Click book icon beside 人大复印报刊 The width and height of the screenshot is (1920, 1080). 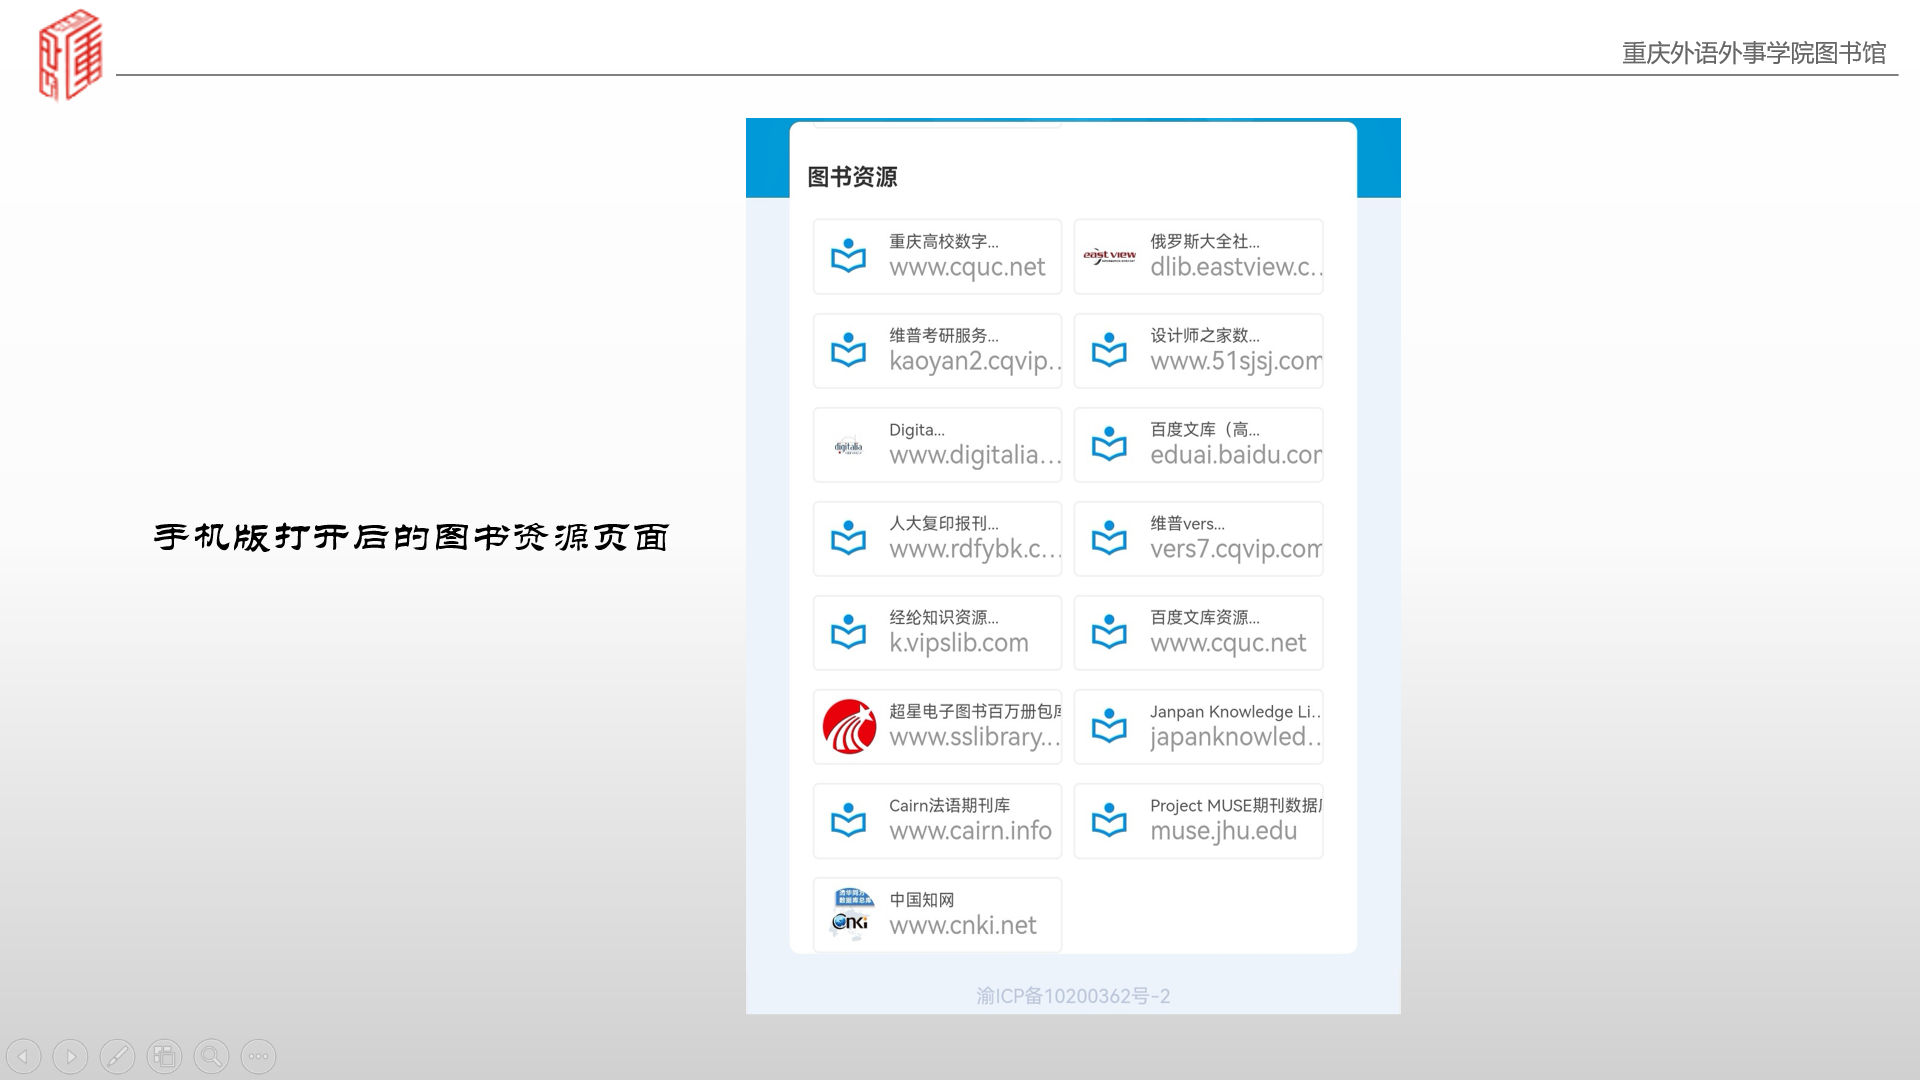tap(848, 538)
